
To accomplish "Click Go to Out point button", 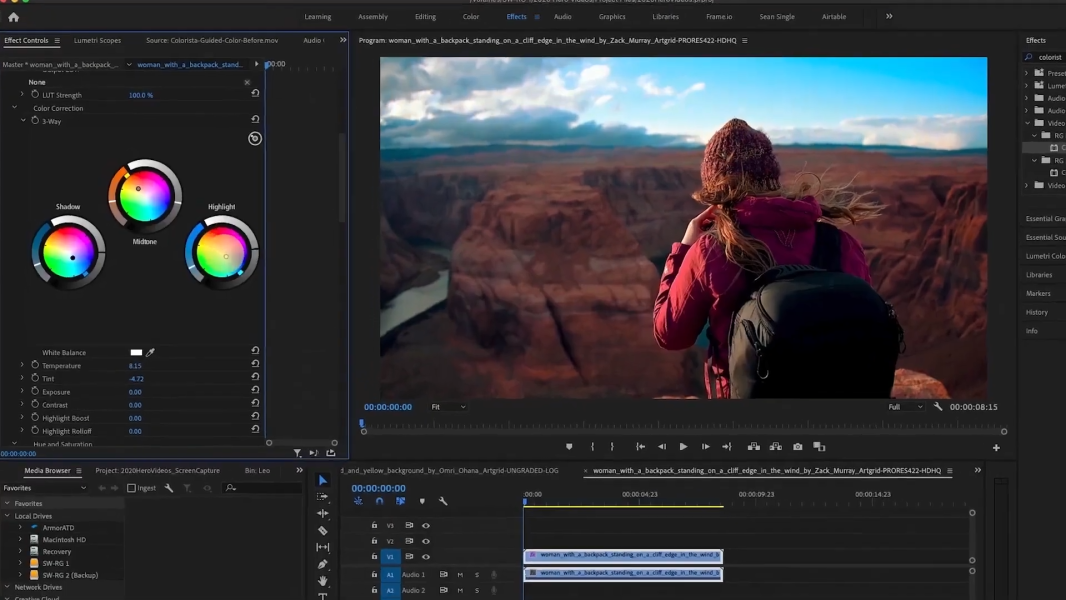I will click(x=727, y=446).
